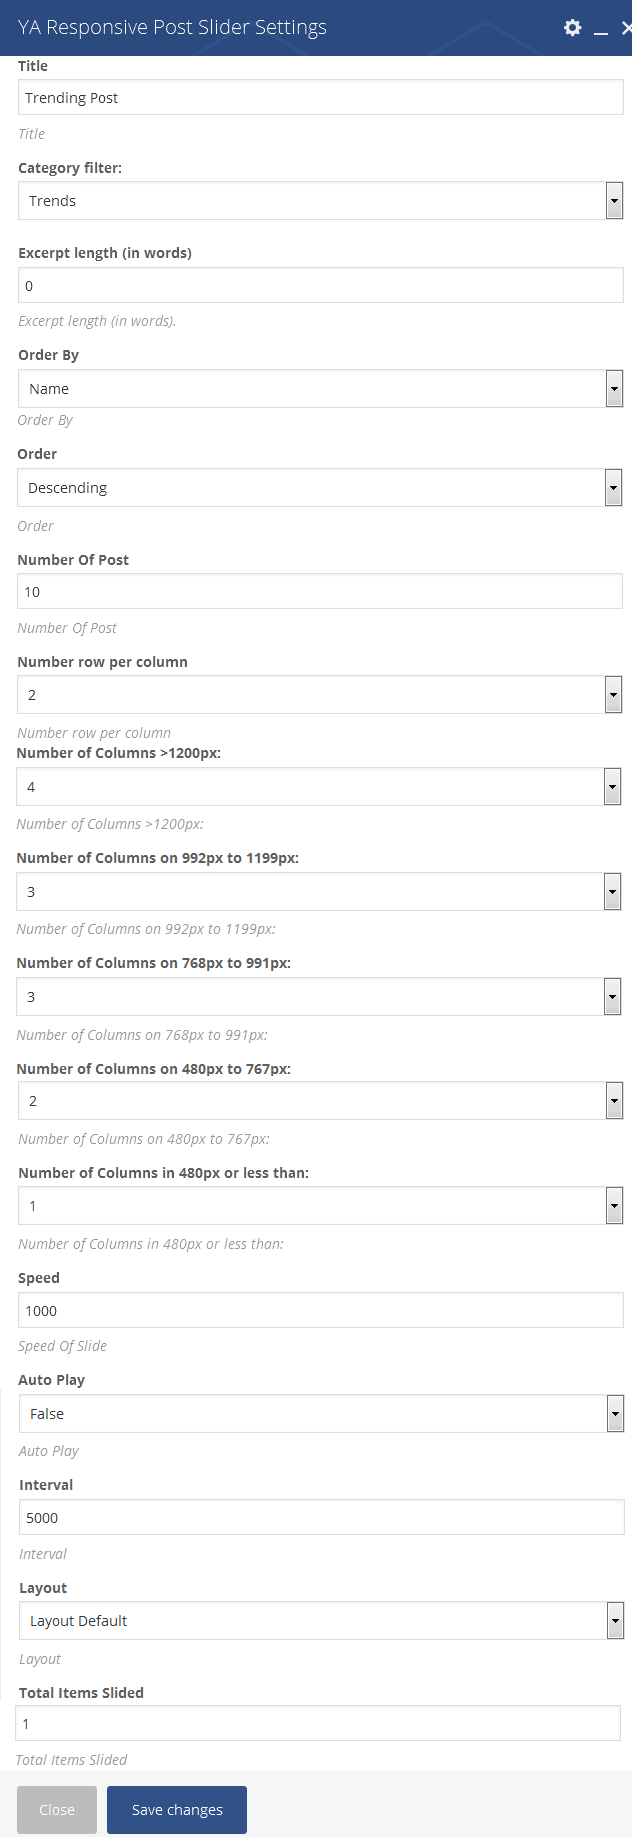Click the Save changes button
Screen dimensions: 632x1837
[x=177, y=1810]
